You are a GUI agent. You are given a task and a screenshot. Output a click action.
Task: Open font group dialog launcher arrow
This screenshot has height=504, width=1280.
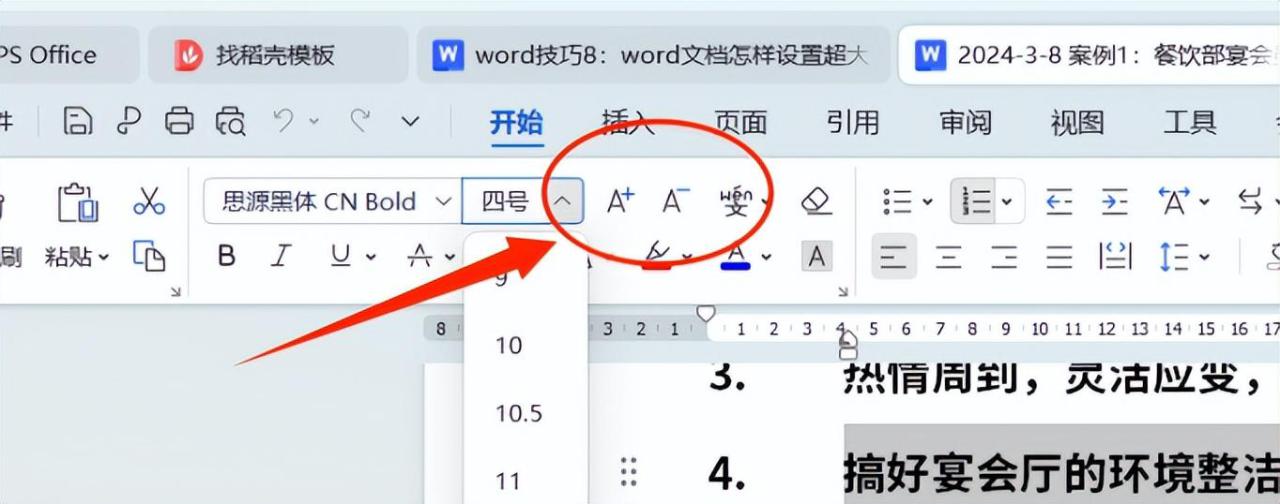pyautogui.click(x=843, y=292)
